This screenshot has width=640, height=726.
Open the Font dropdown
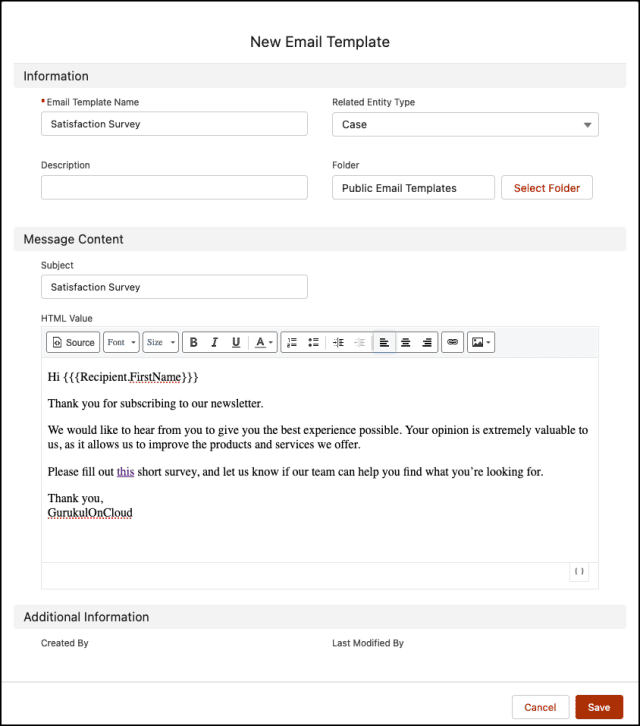(121, 342)
